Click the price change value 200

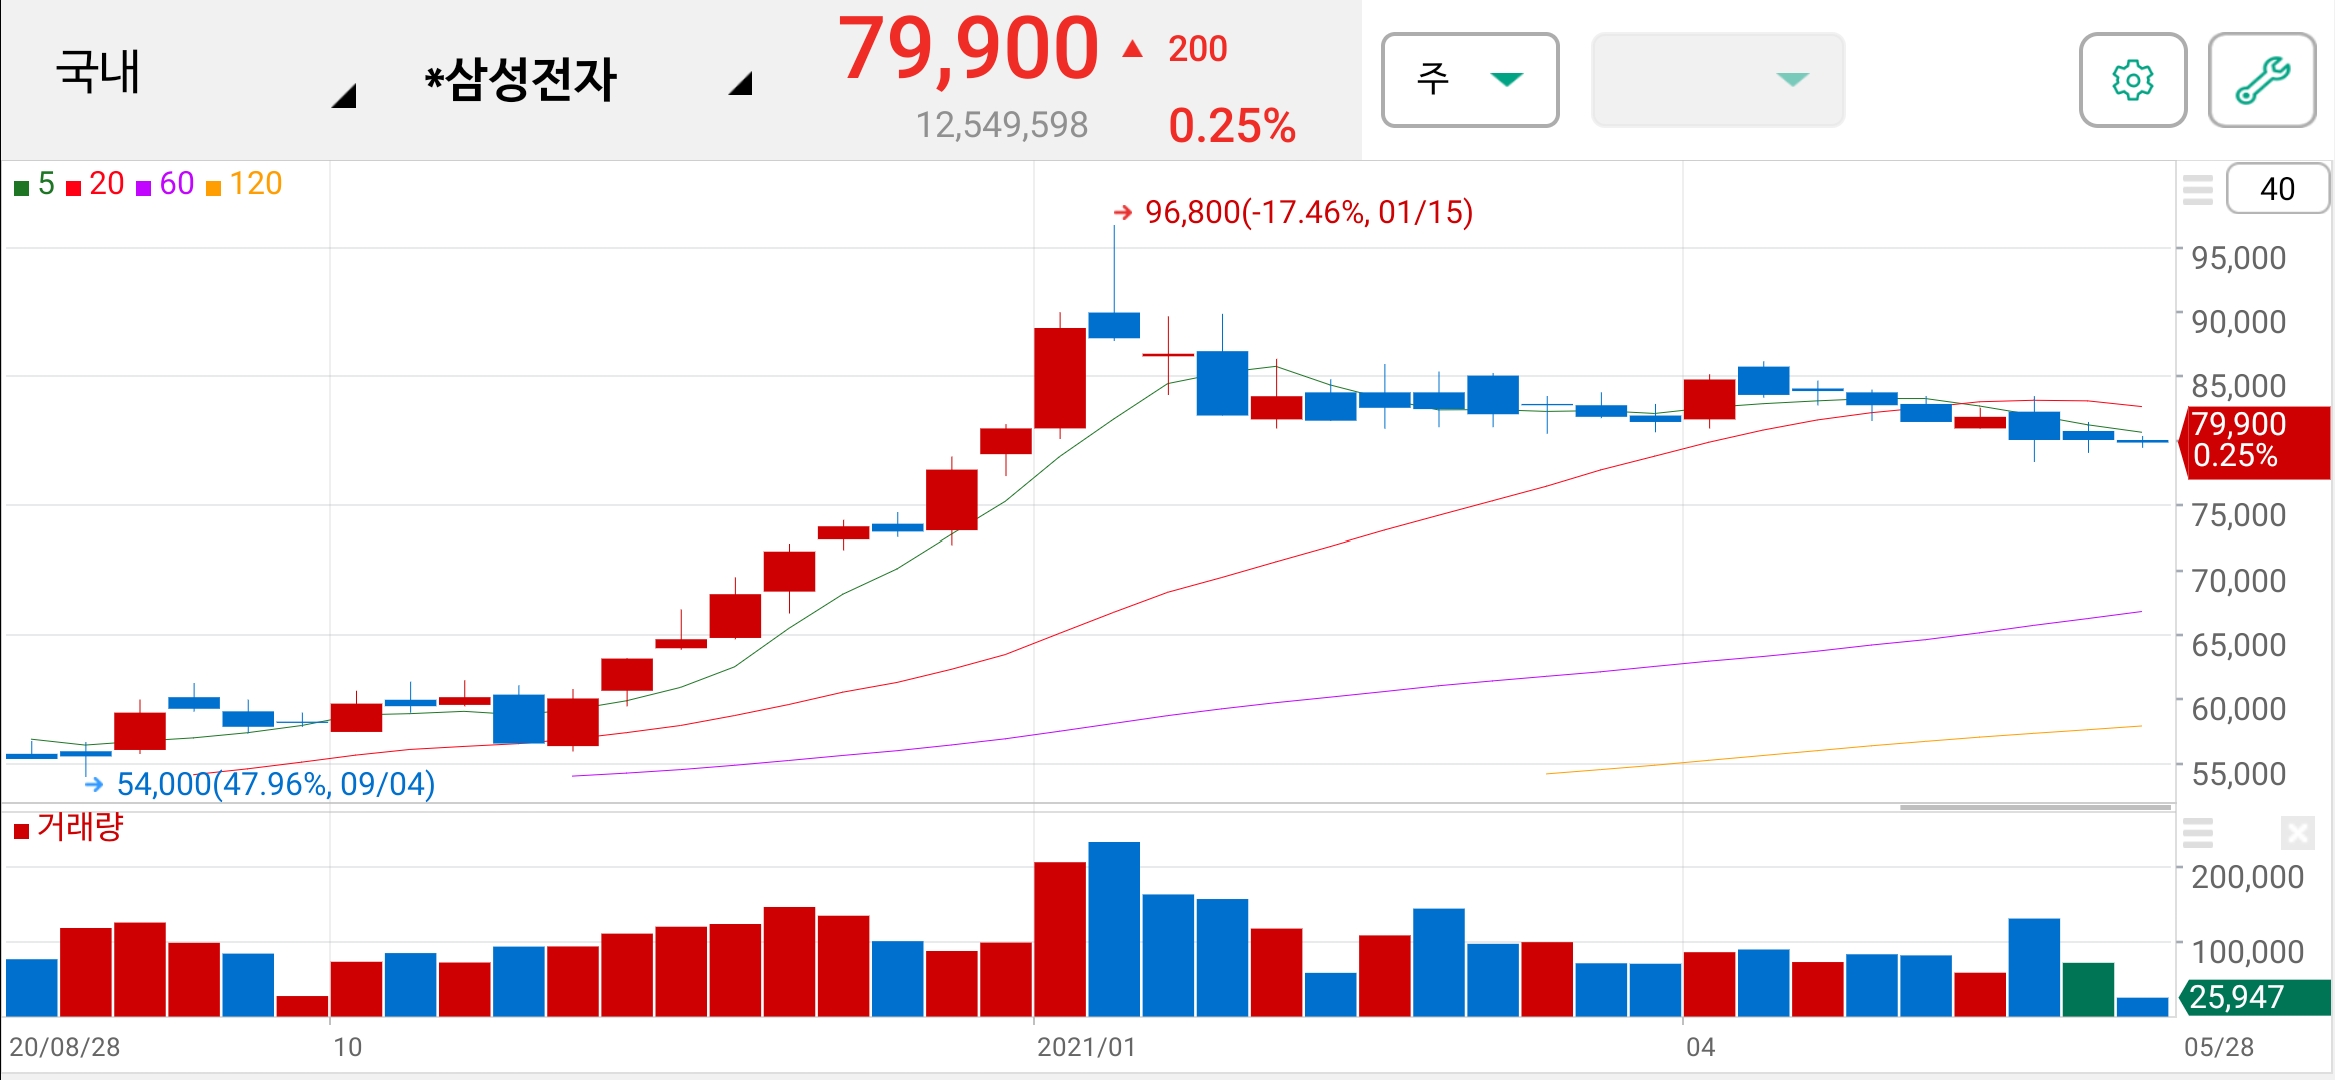tap(1198, 49)
